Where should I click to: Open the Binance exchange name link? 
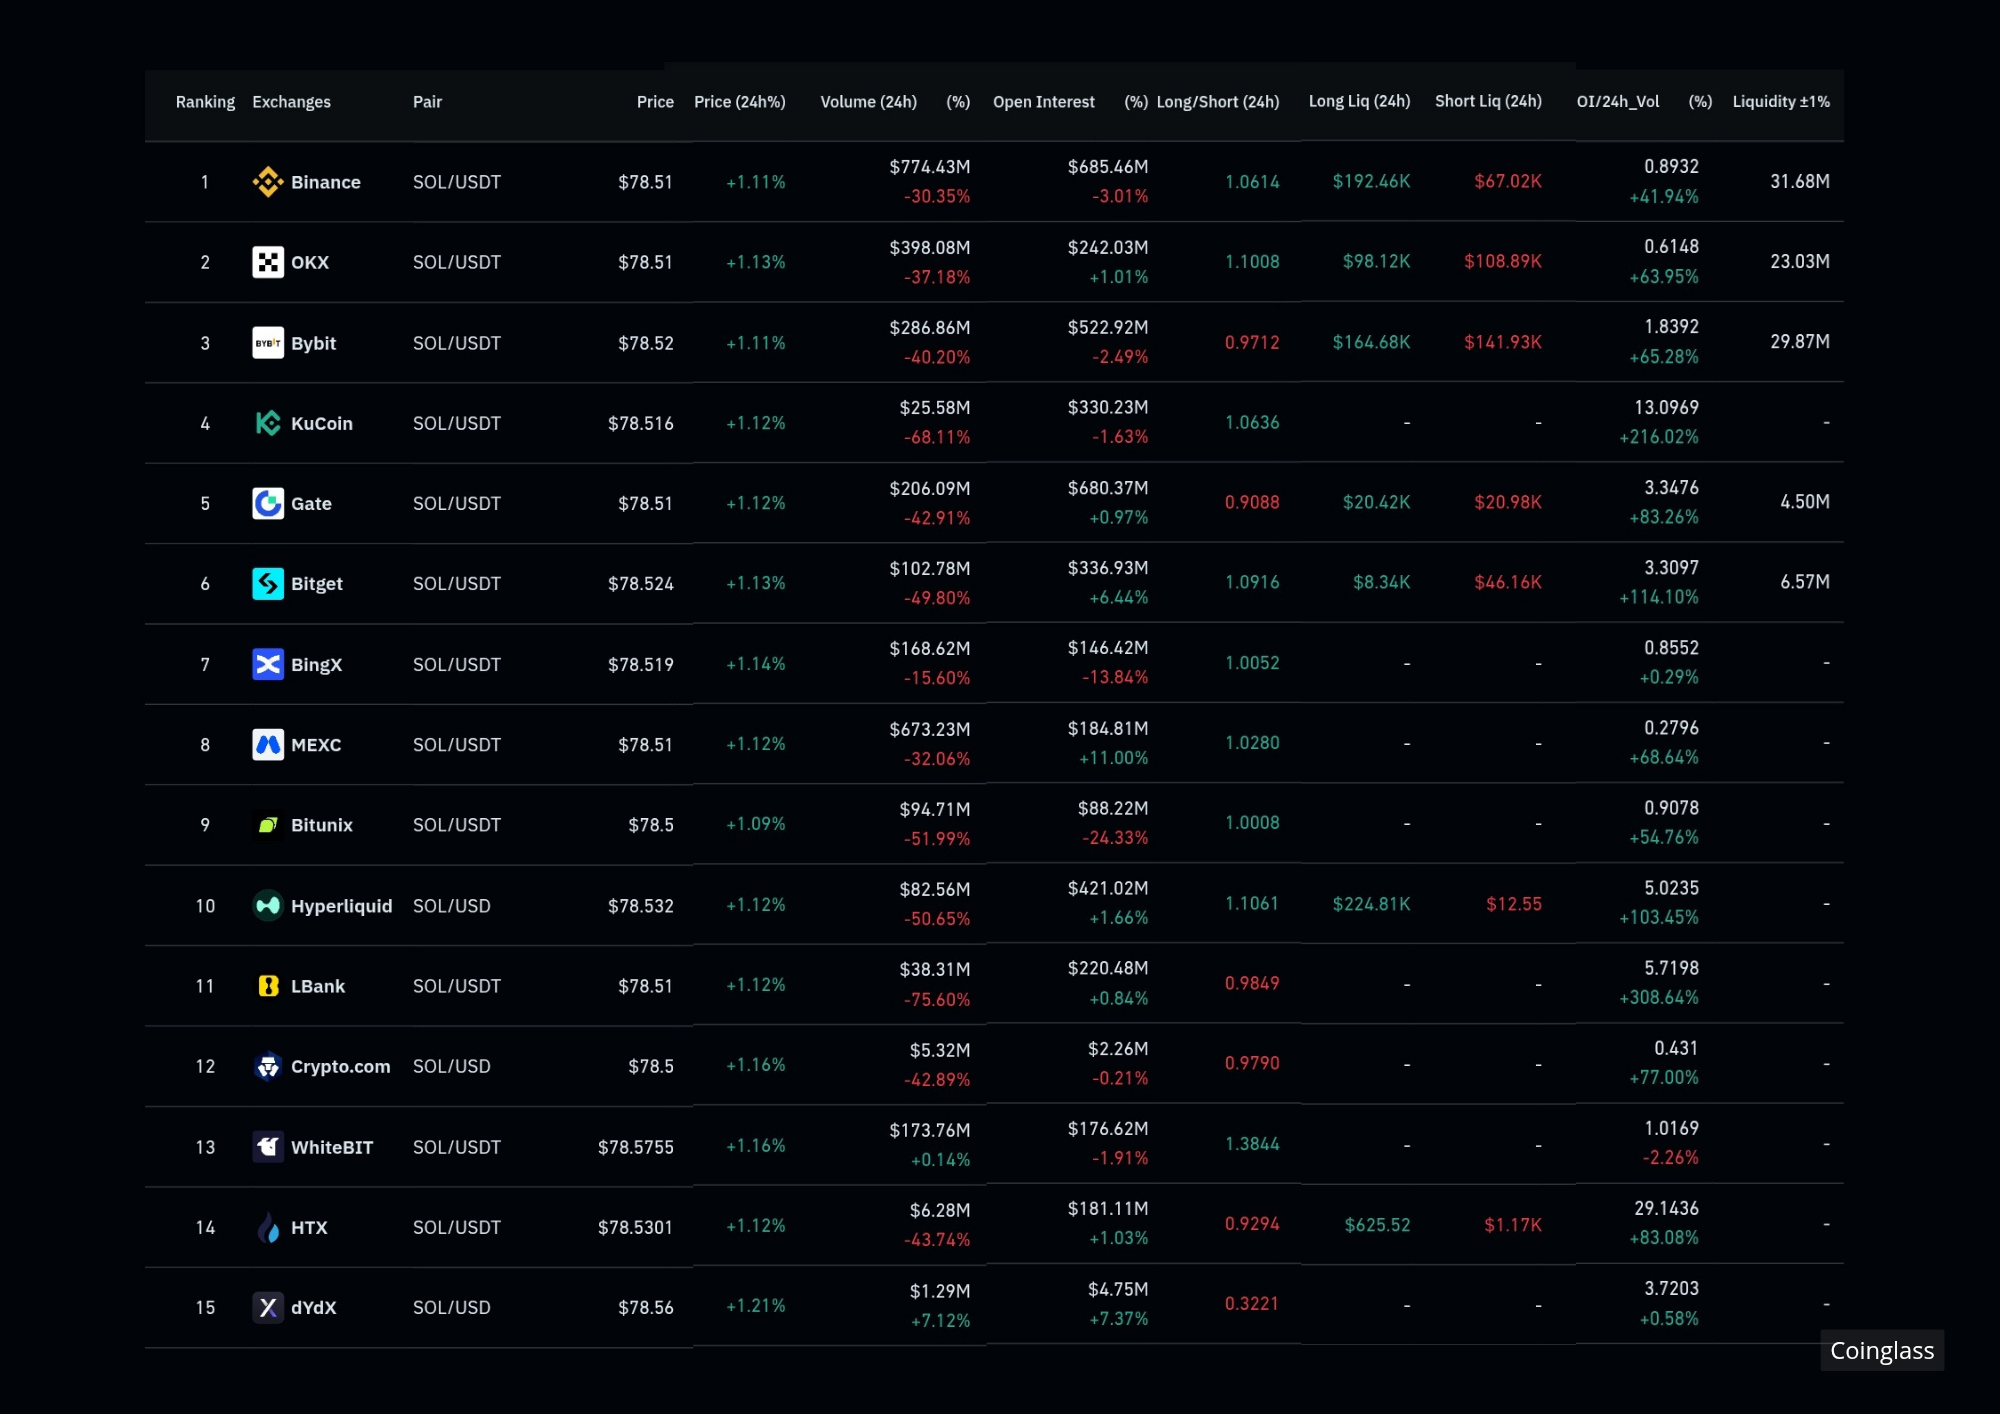pos(326,182)
